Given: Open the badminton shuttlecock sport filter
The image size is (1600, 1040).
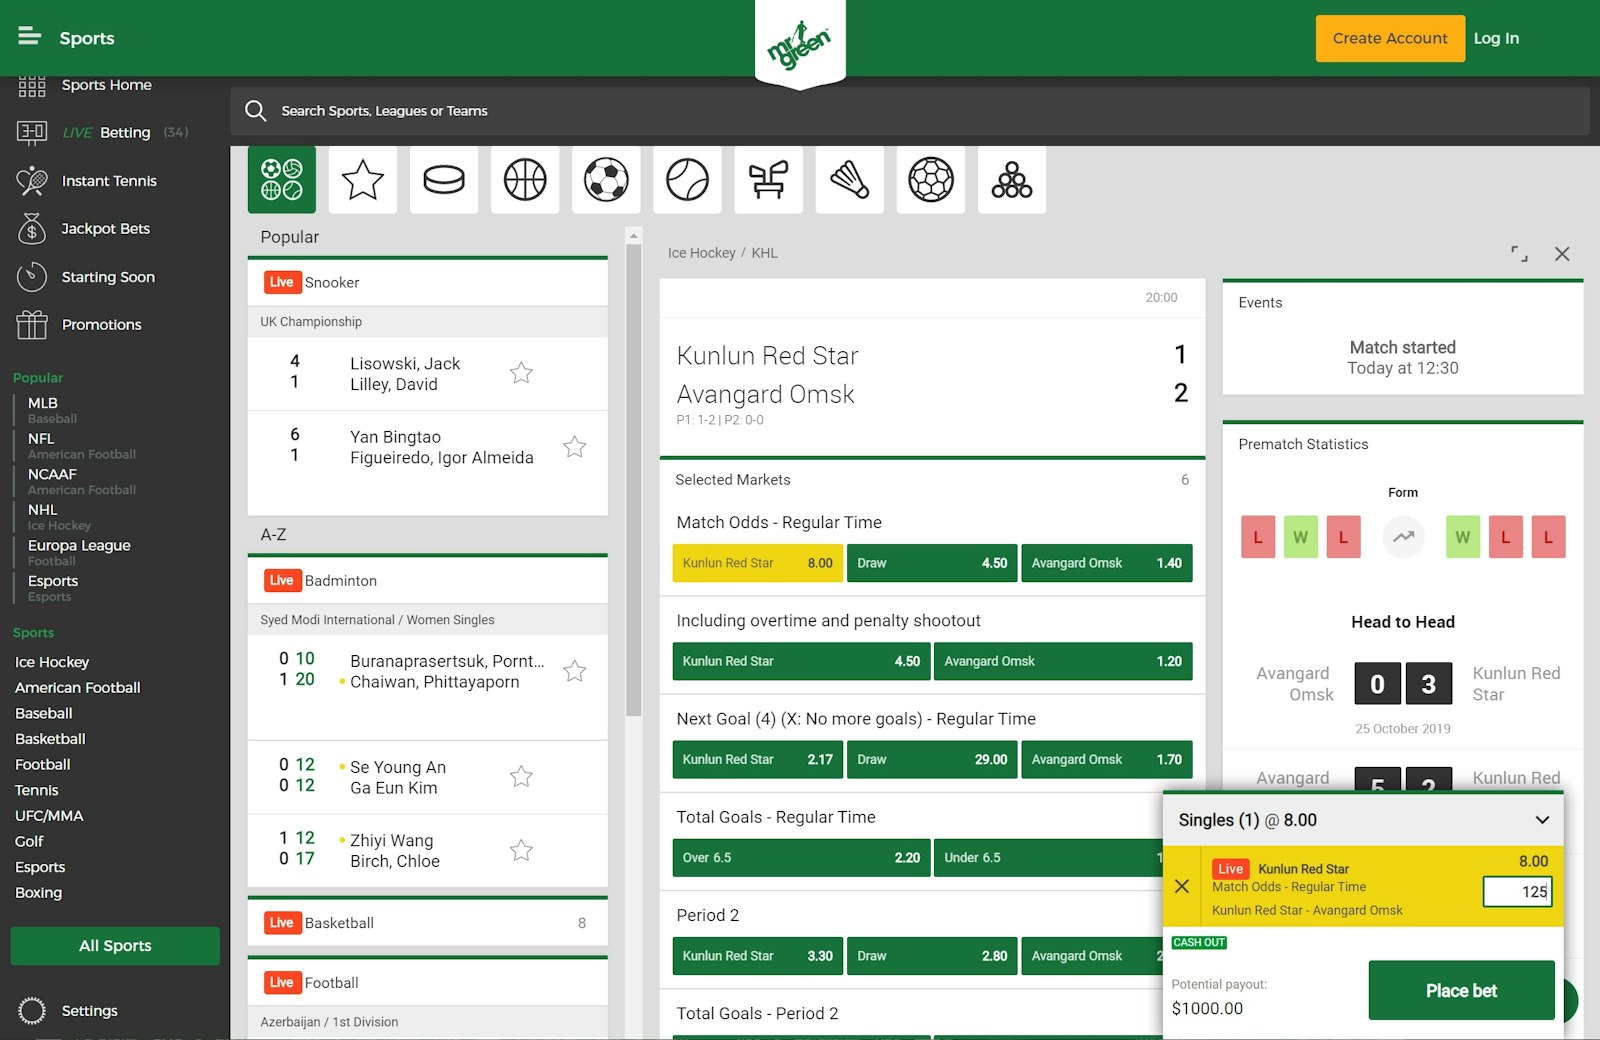Looking at the screenshot, I should coord(849,180).
